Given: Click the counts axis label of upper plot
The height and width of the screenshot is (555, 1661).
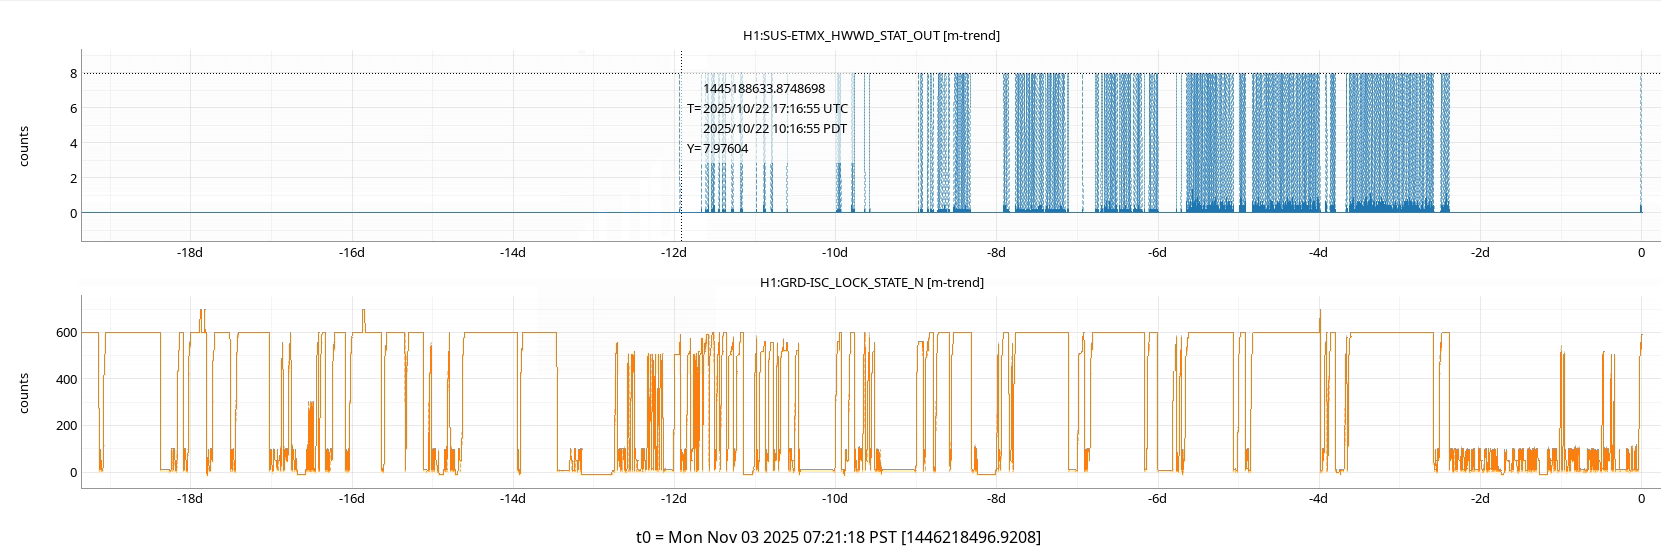Looking at the screenshot, I should click(x=24, y=146).
